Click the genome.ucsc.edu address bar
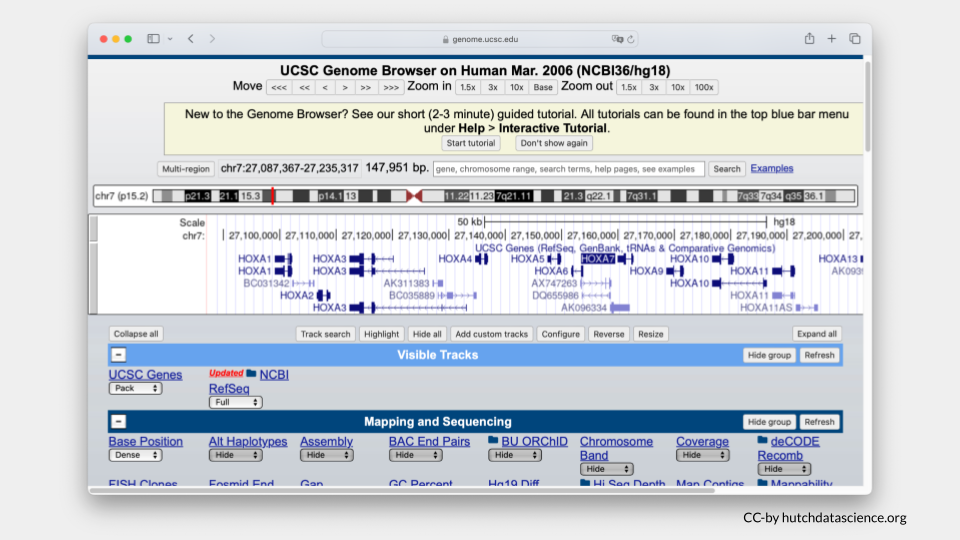This screenshot has height=540, width=960. 480,39
